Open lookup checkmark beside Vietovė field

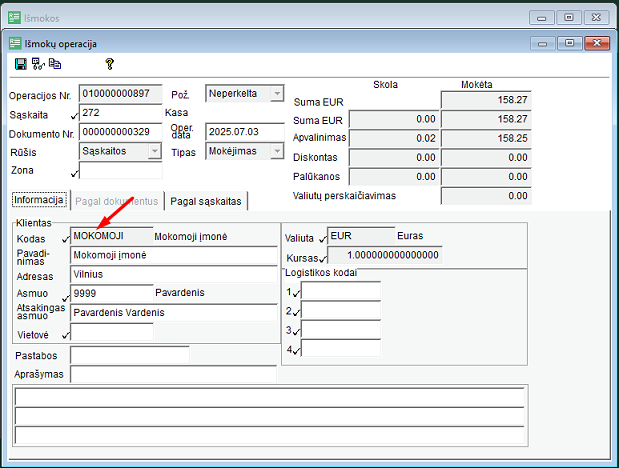[x=66, y=335]
